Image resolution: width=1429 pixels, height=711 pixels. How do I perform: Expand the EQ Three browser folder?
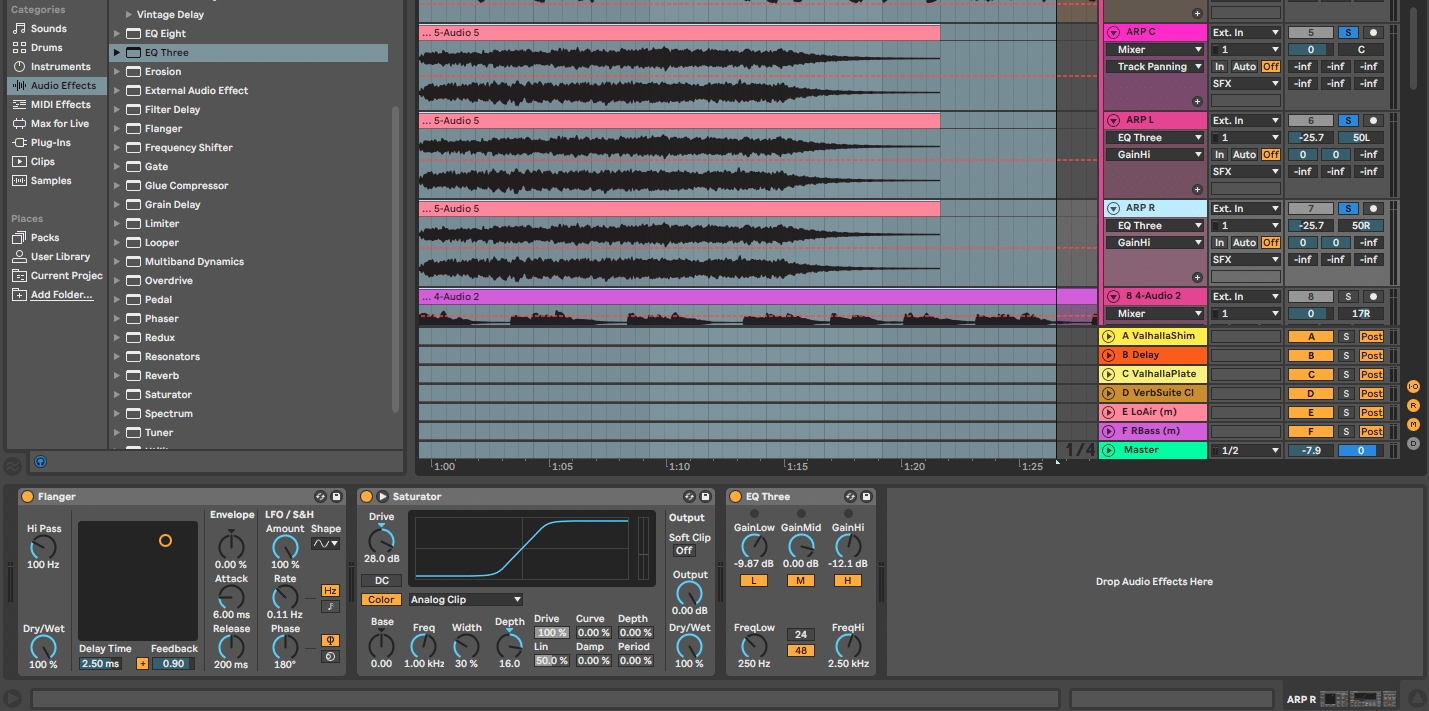point(117,52)
